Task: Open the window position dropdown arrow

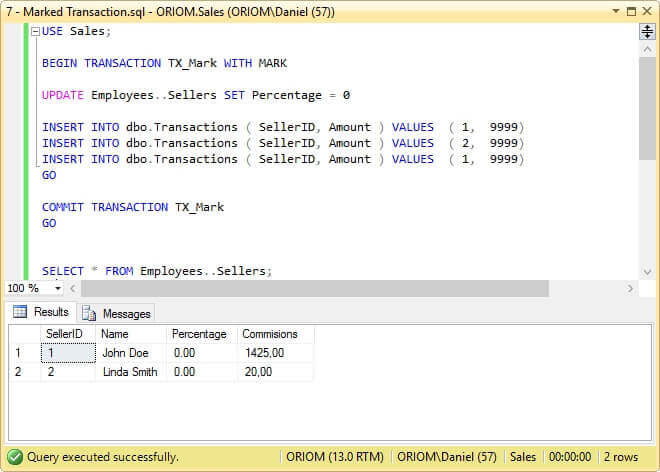Action: pyautogui.click(x=616, y=11)
